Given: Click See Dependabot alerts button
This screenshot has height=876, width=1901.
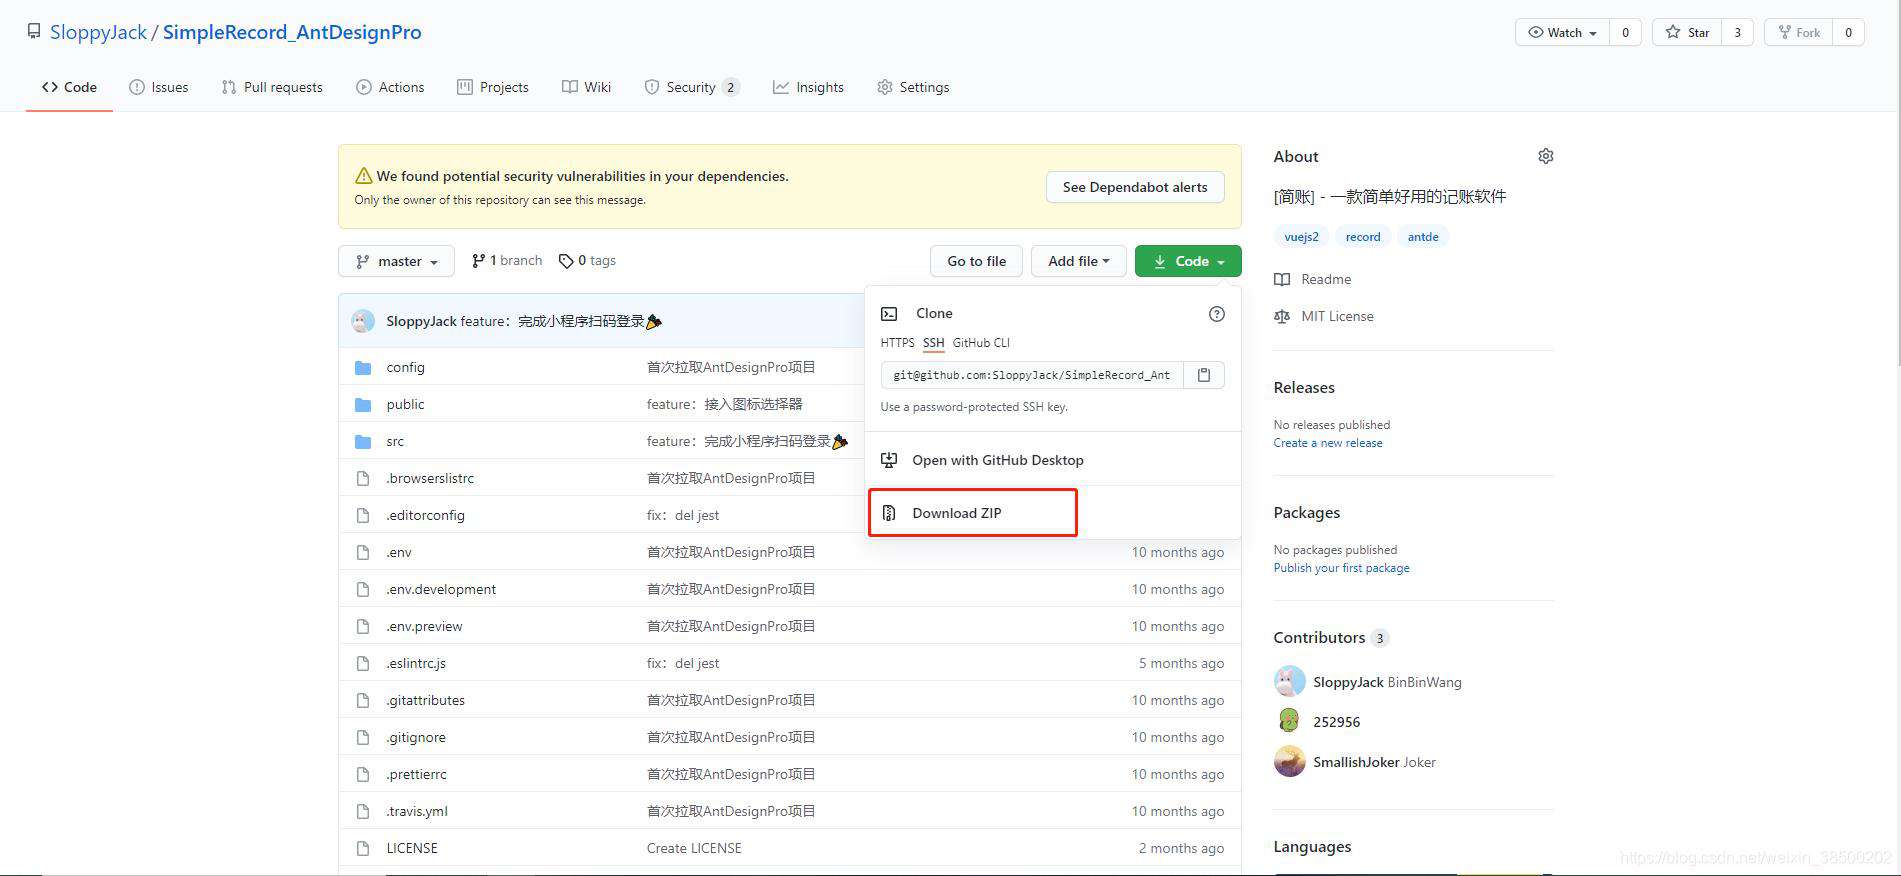Looking at the screenshot, I should (x=1135, y=187).
